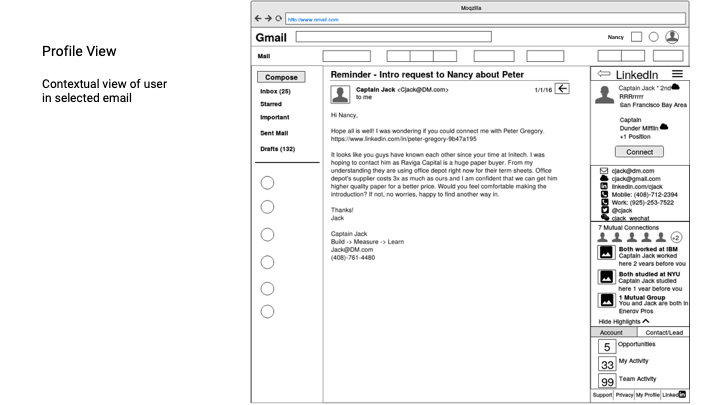Click the browser back arrow
This screenshot has height=405, width=720.
click(258, 19)
